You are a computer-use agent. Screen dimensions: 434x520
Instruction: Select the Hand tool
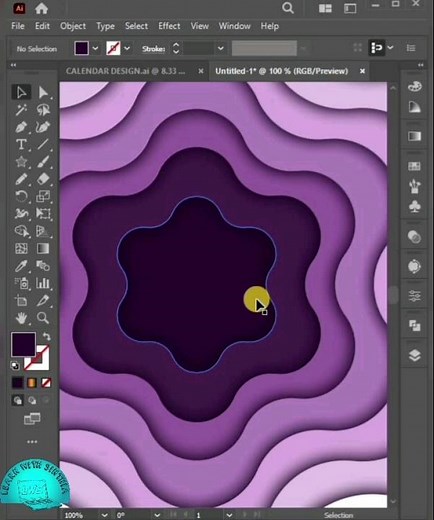pos(21,318)
